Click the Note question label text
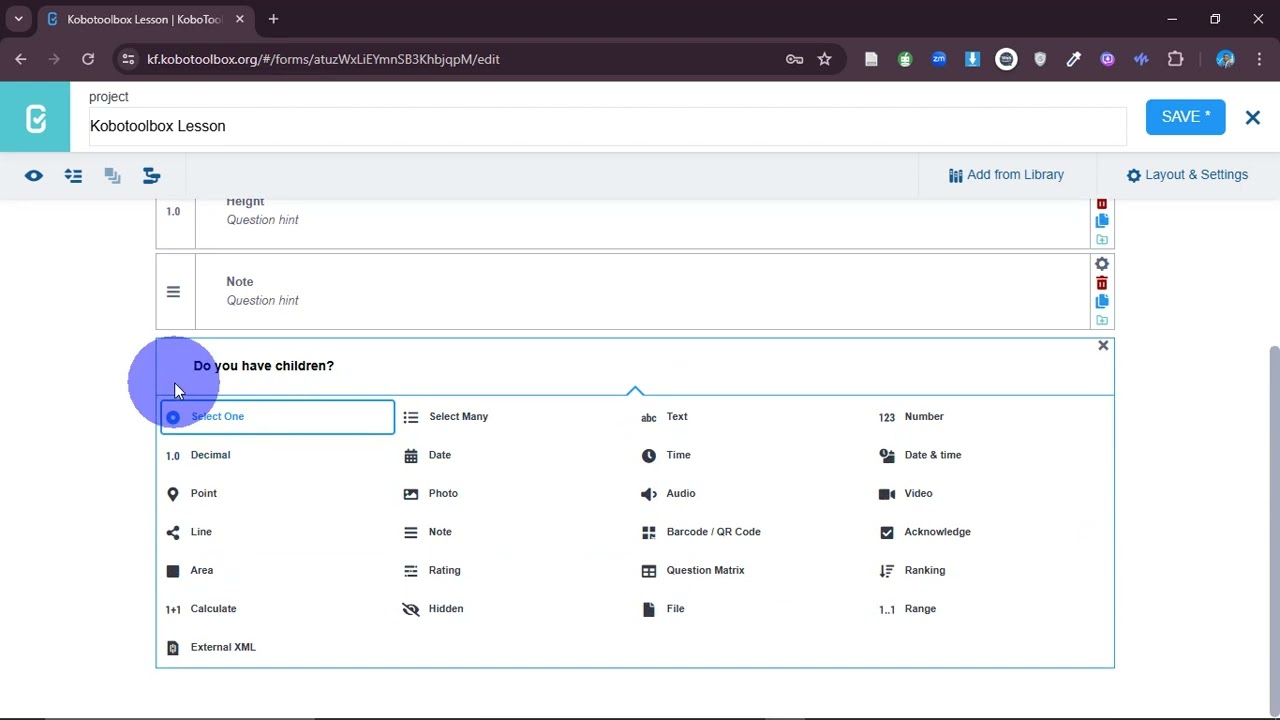 [240, 282]
